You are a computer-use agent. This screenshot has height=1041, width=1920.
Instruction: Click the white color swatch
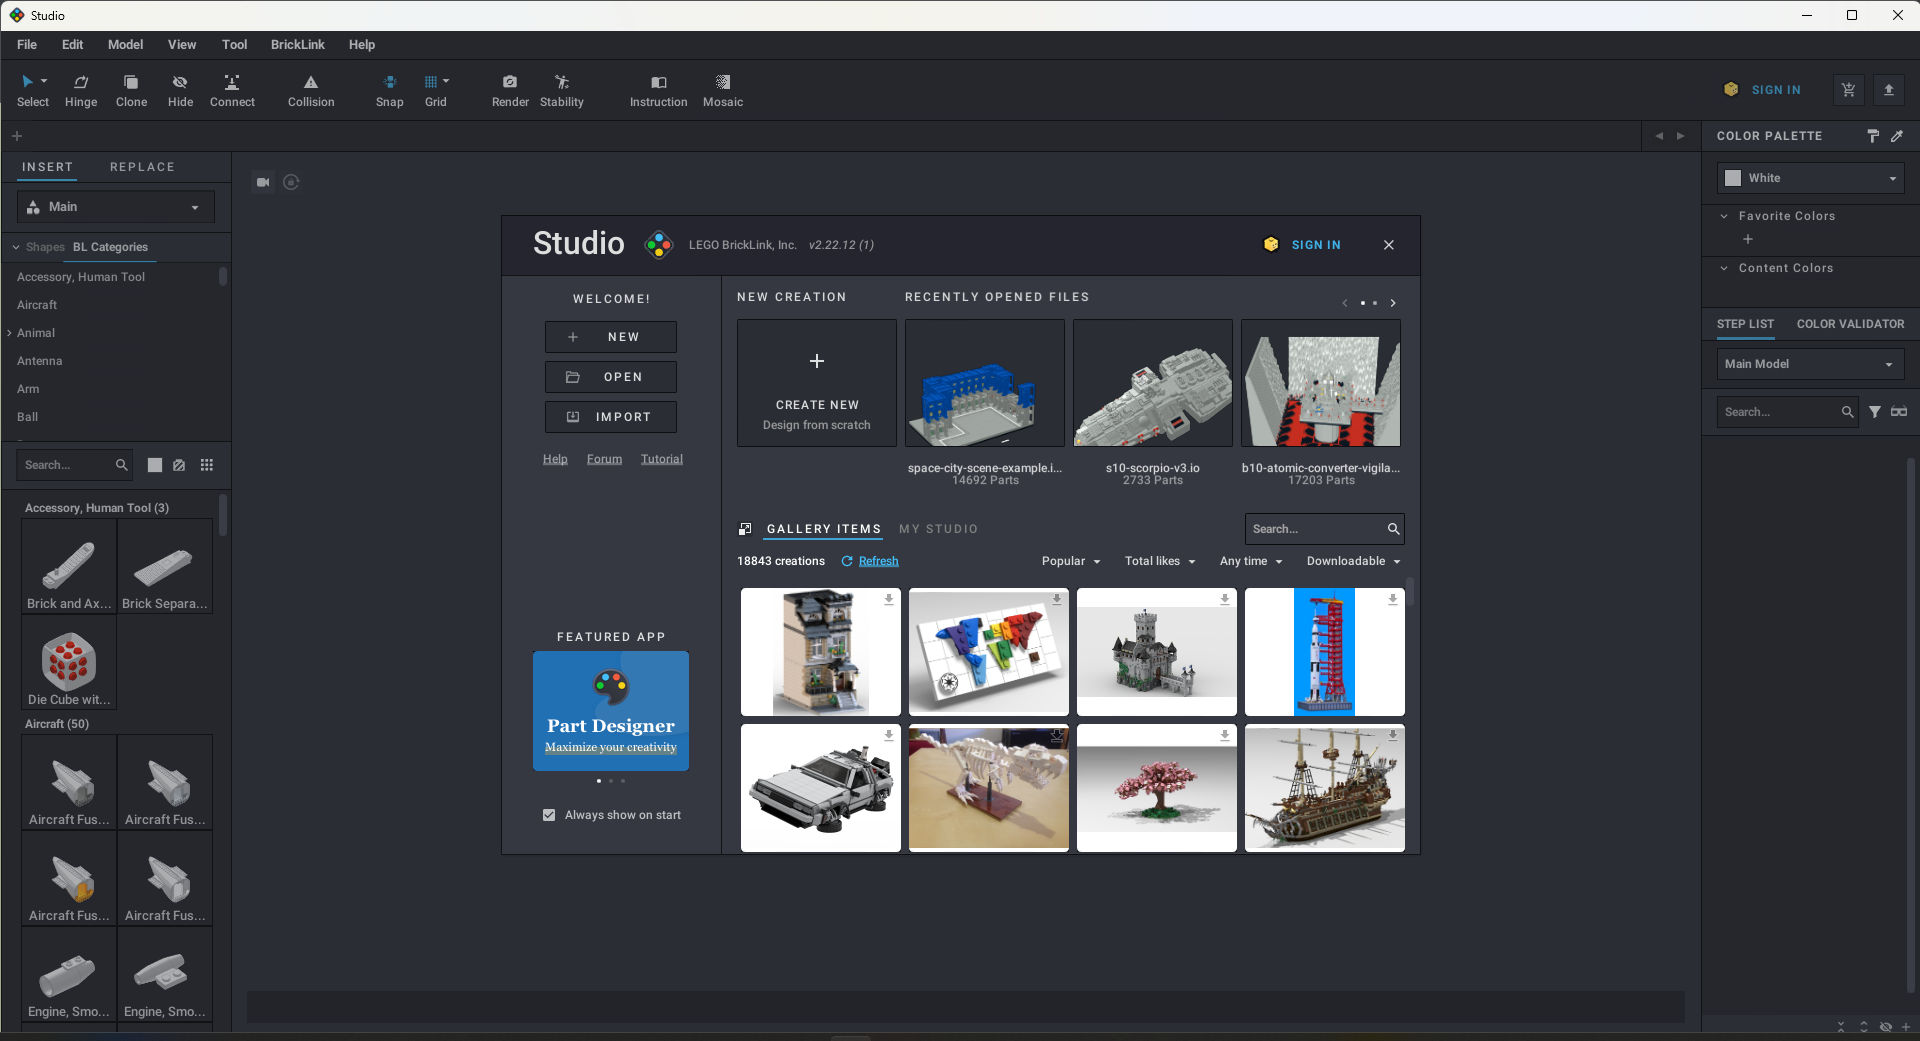pyautogui.click(x=1733, y=178)
